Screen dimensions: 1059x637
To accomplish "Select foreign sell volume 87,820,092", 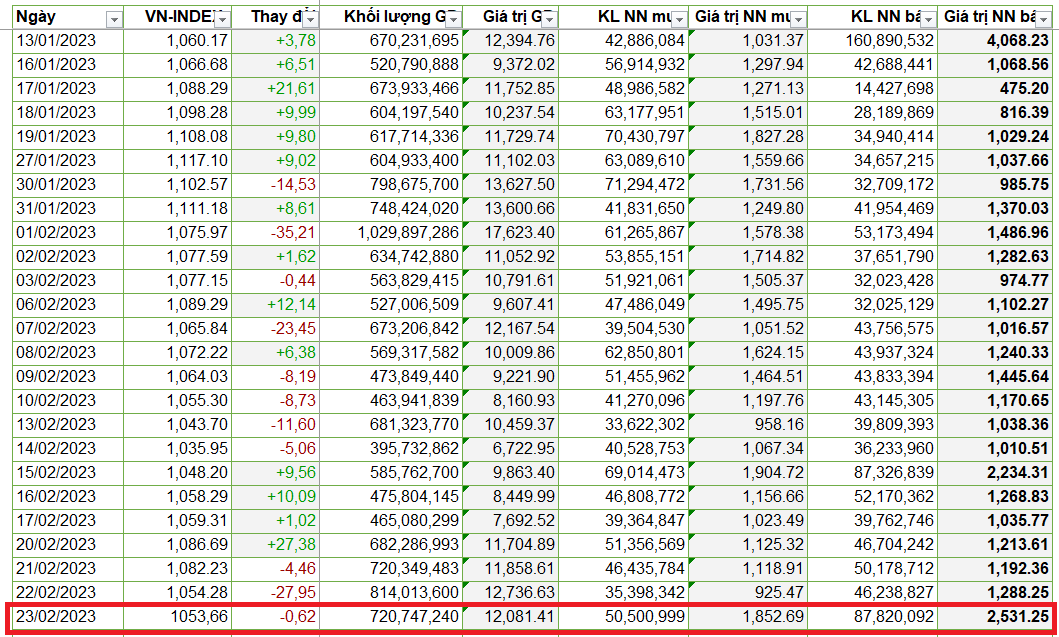I will coord(873,616).
